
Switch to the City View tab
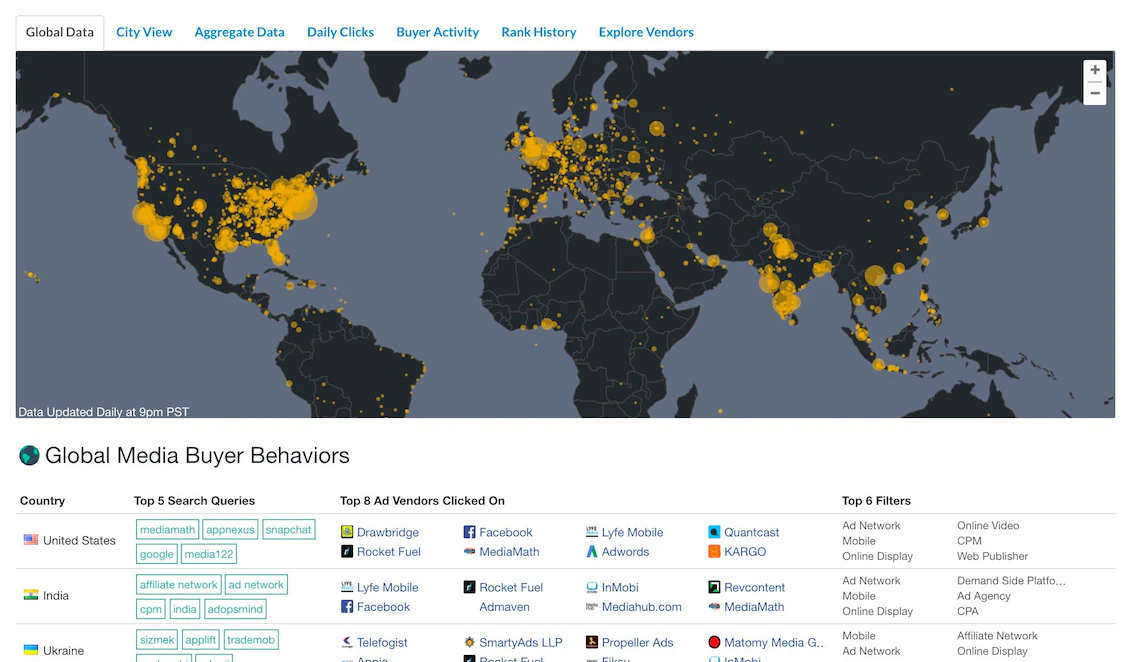pos(143,31)
